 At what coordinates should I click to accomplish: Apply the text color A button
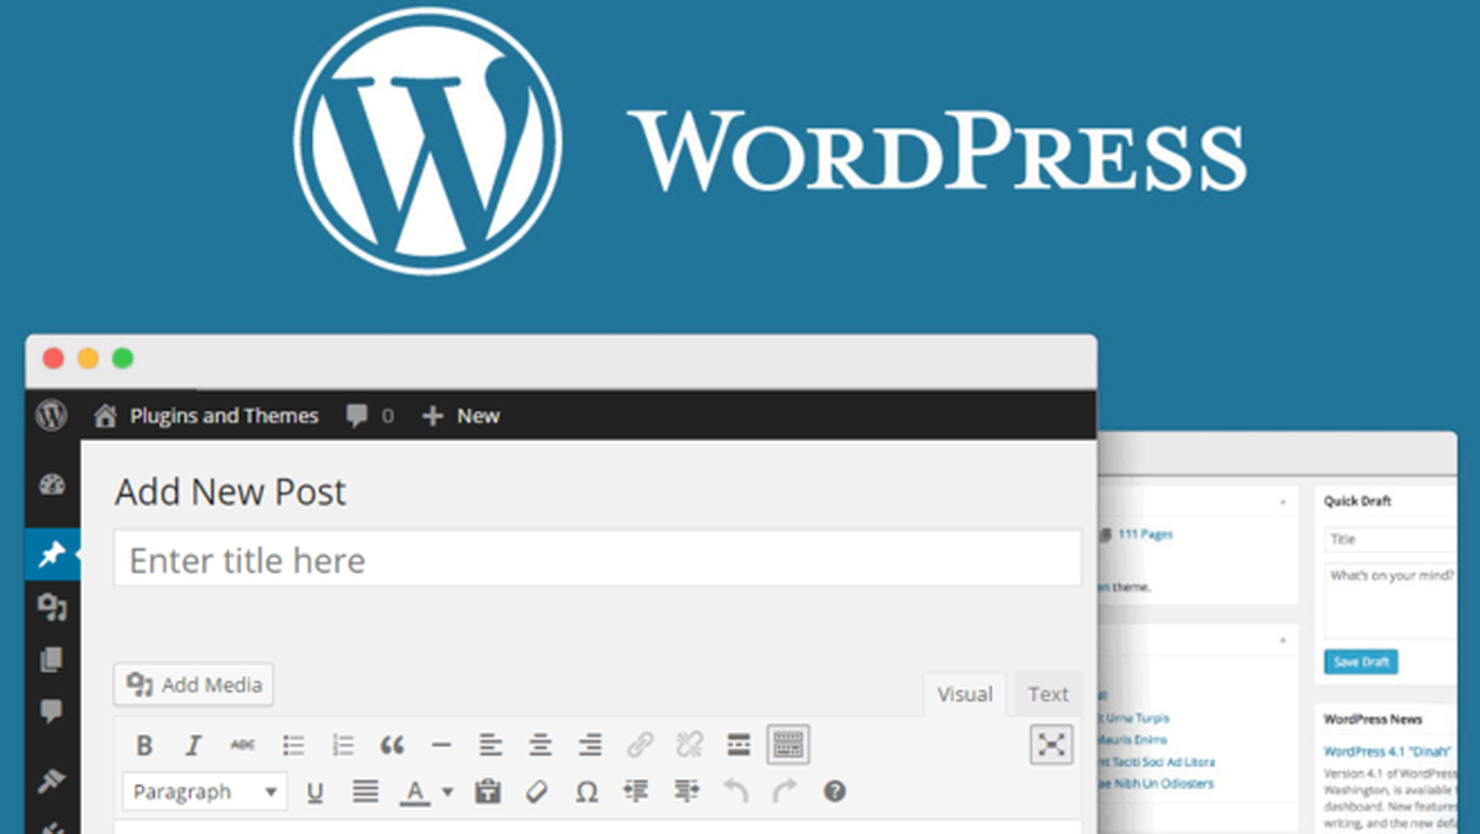(x=415, y=792)
